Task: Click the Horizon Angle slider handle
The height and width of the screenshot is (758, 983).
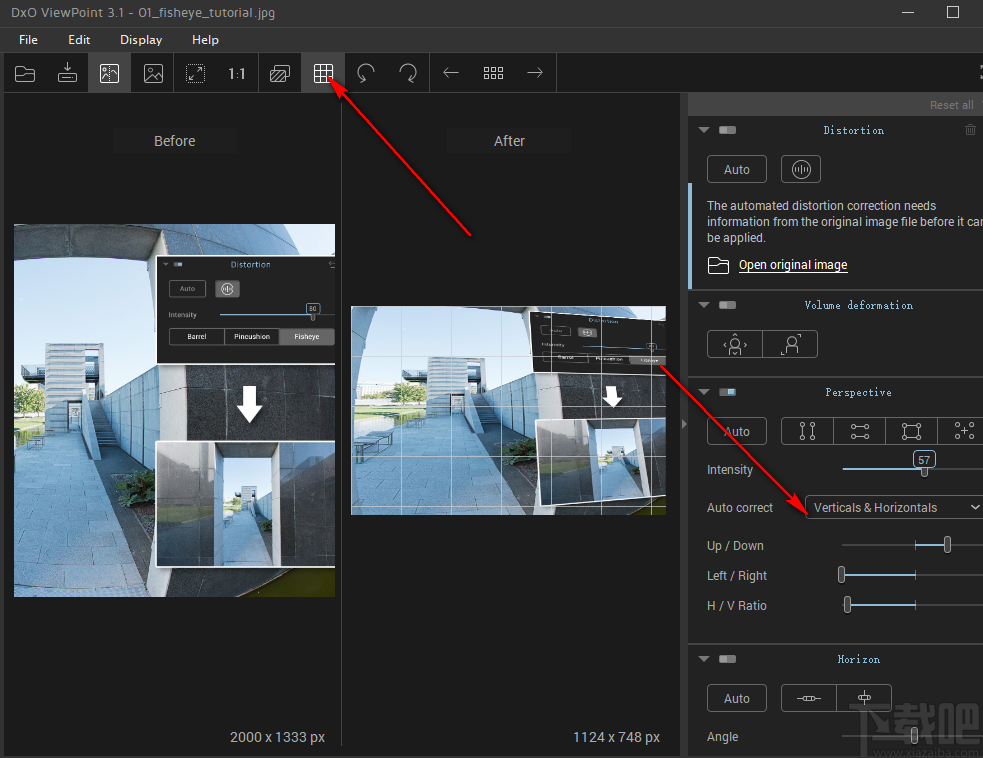Action: tap(915, 735)
